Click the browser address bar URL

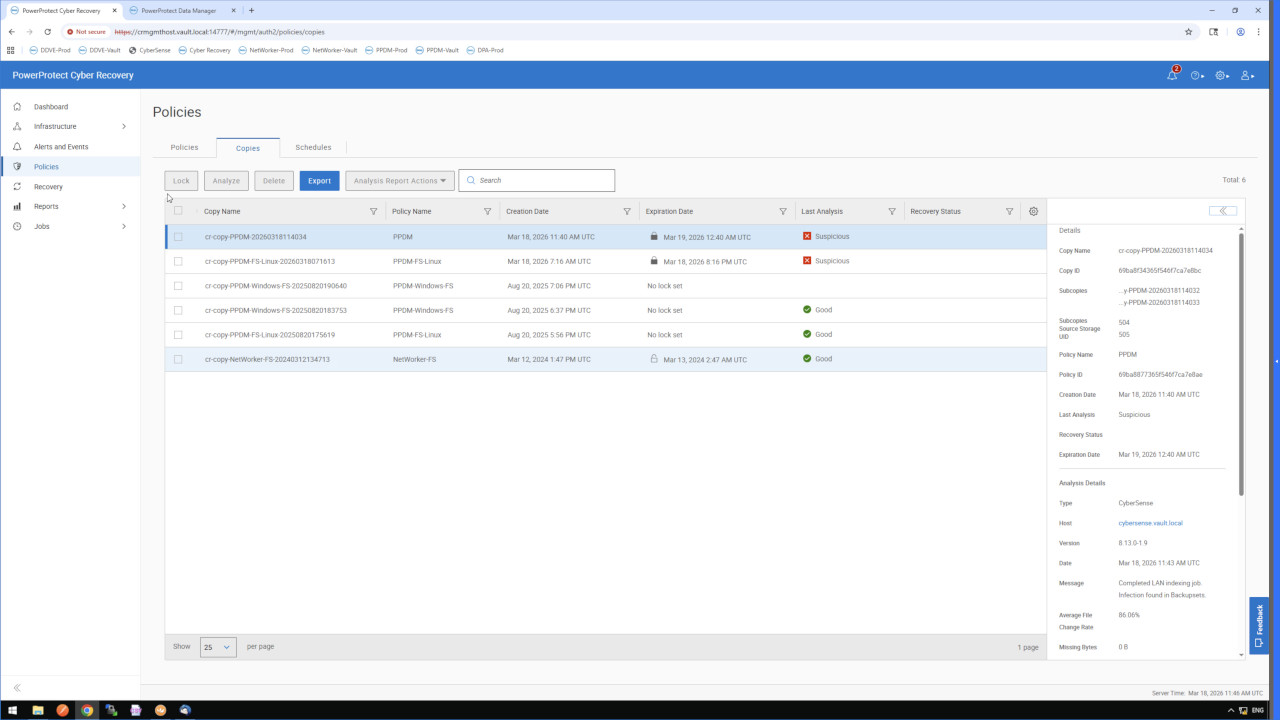[x=219, y=32]
